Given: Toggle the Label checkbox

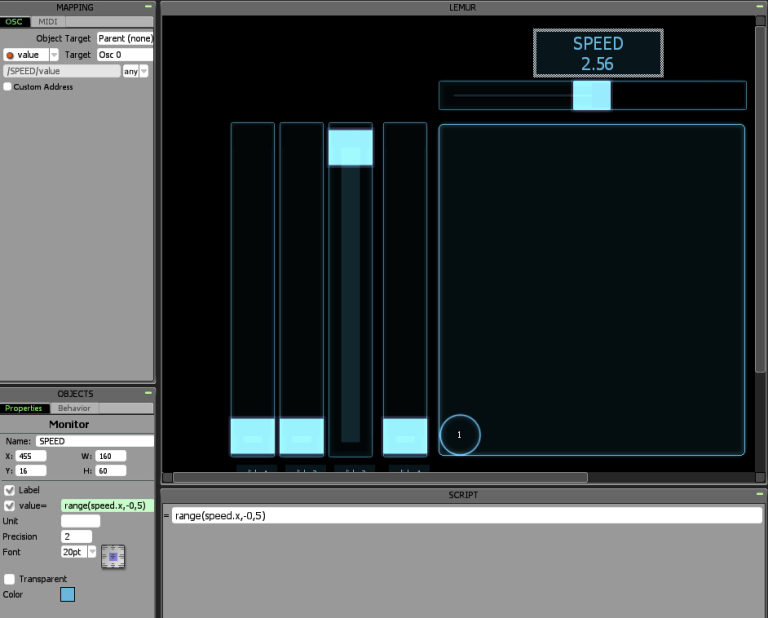Looking at the screenshot, I should click(x=10, y=490).
